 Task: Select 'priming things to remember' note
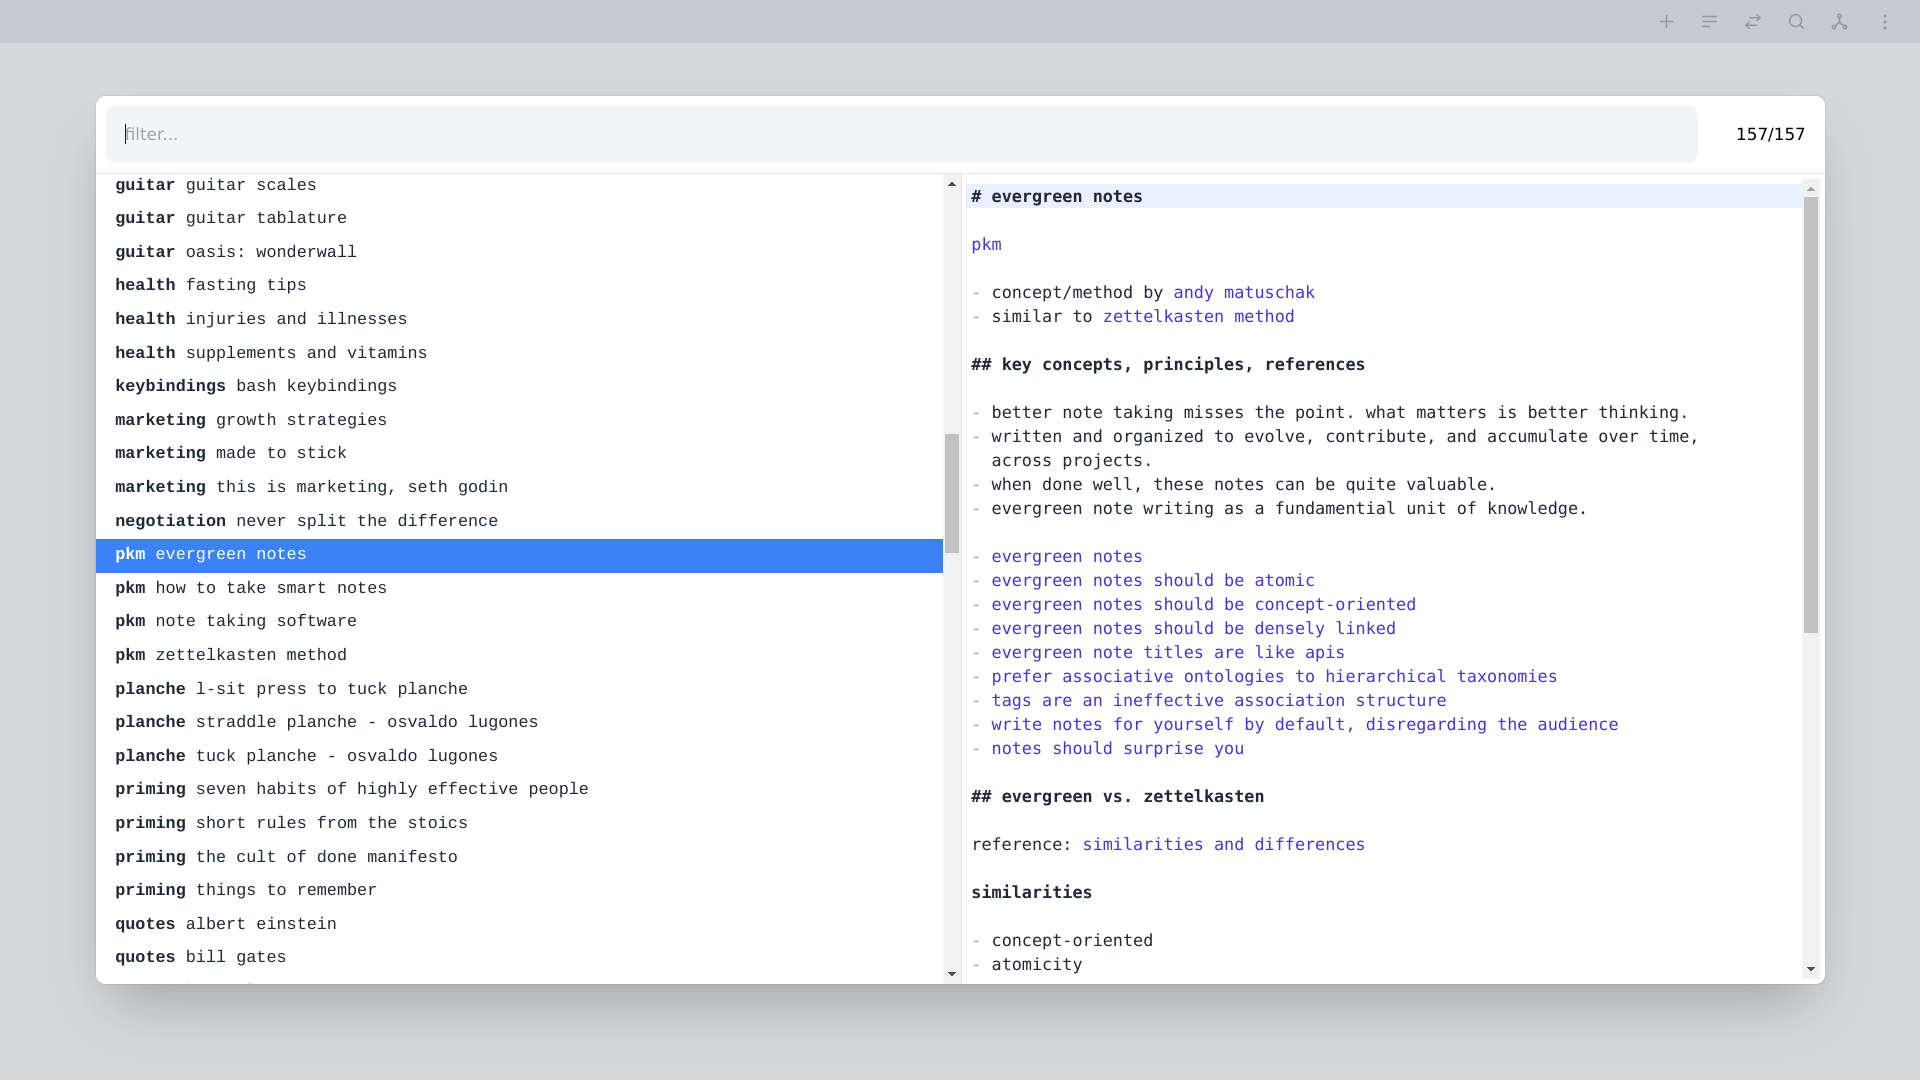pyautogui.click(x=246, y=891)
